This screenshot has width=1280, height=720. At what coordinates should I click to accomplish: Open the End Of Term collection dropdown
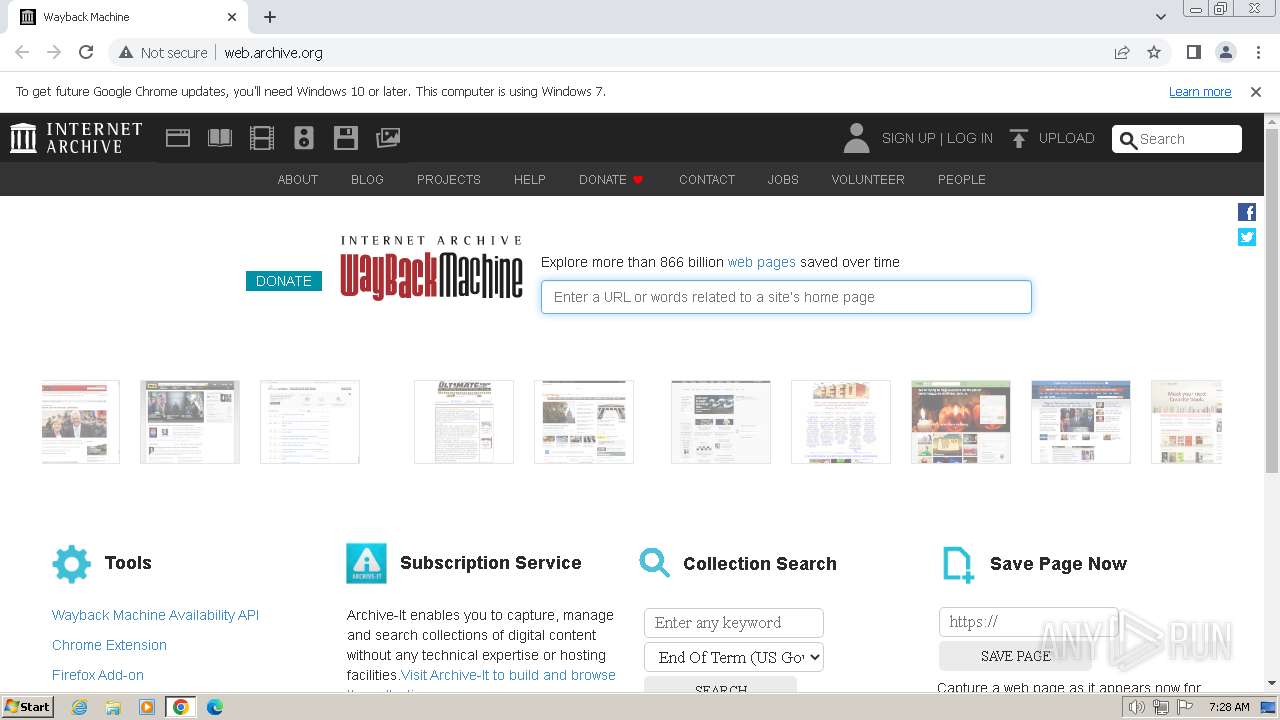[x=734, y=657]
